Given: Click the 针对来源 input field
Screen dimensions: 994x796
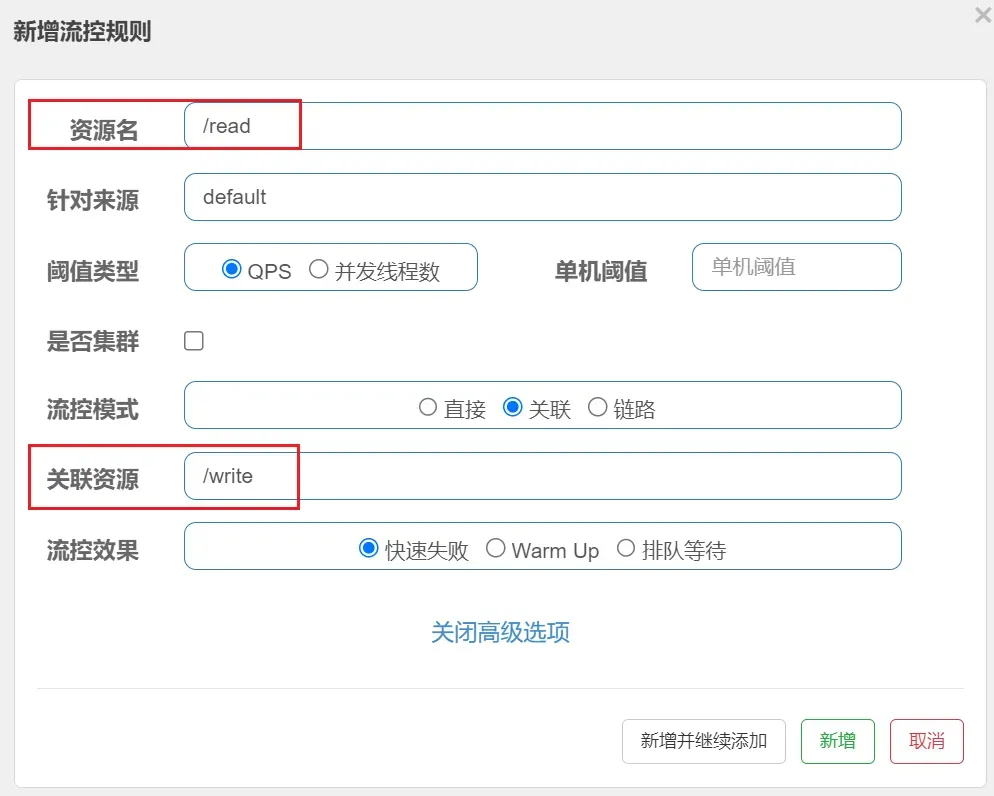Looking at the screenshot, I should (x=542, y=197).
